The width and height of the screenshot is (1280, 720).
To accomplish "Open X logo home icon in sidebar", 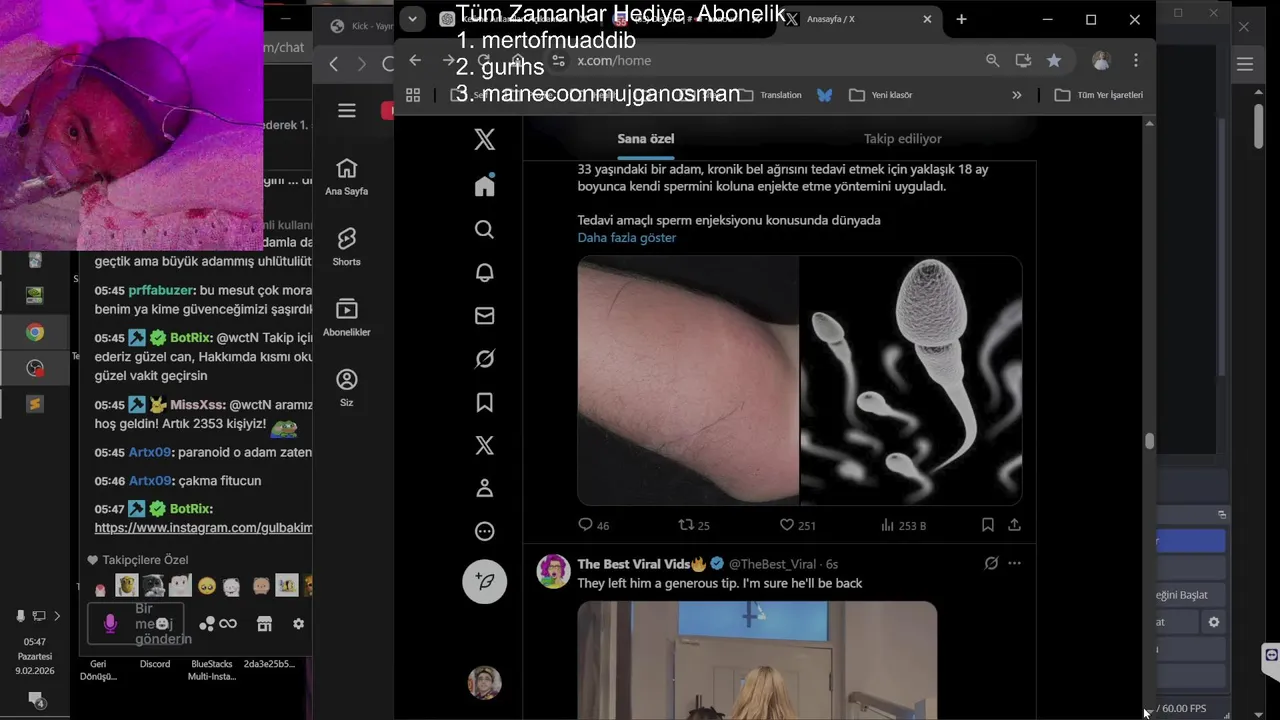I will tap(484, 140).
